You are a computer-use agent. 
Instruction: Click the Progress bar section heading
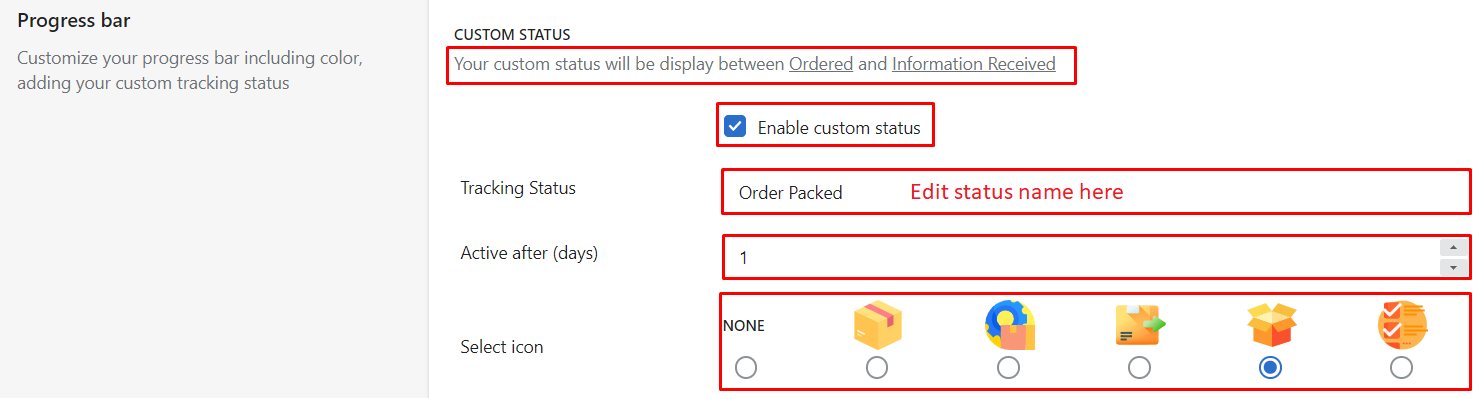[74, 20]
